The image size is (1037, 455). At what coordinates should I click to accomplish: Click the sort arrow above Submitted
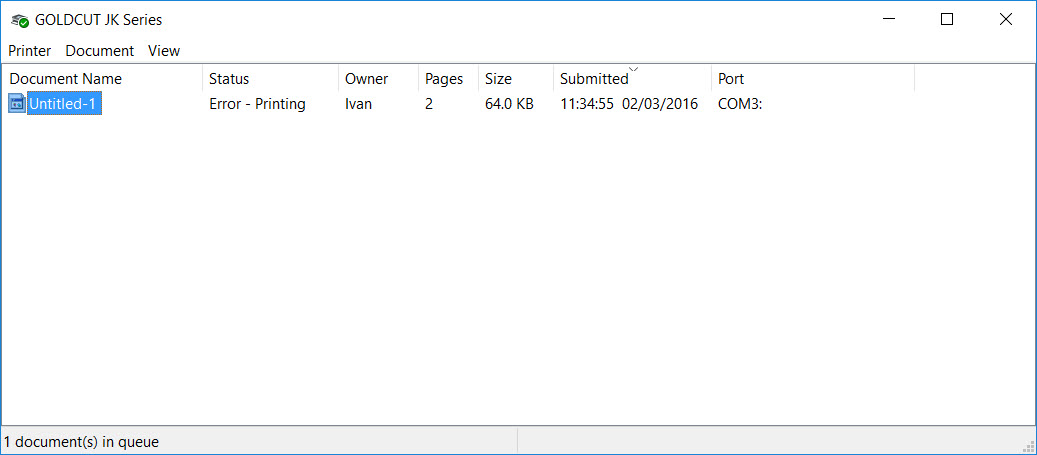click(633, 69)
